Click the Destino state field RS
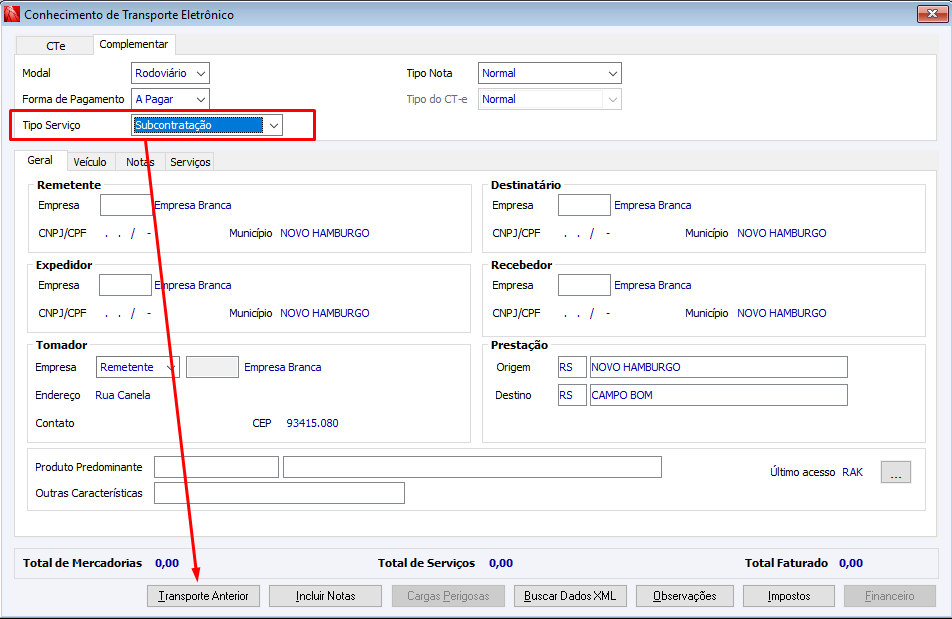Image resolution: width=952 pixels, height=619 pixels. [572, 395]
